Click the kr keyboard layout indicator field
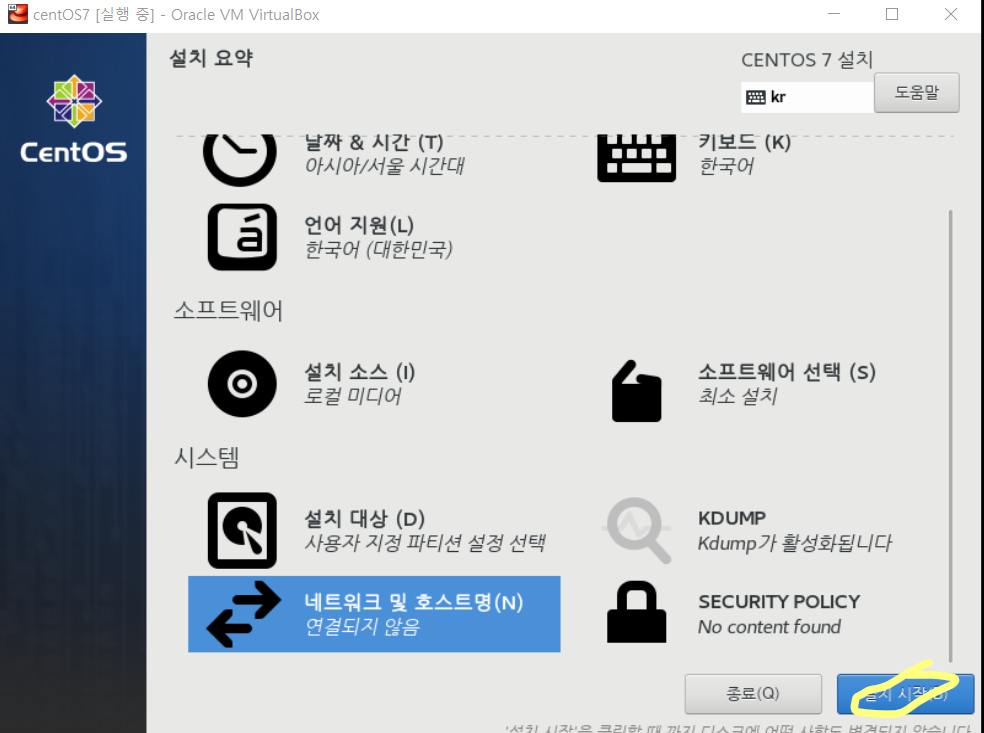The width and height of the screenshot is (984, 733). [807, 97]
